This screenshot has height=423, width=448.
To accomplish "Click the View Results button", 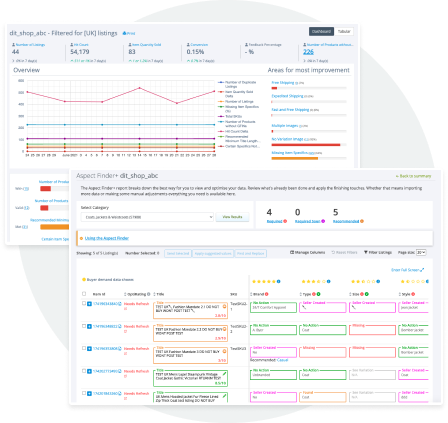I will point(232,217).
